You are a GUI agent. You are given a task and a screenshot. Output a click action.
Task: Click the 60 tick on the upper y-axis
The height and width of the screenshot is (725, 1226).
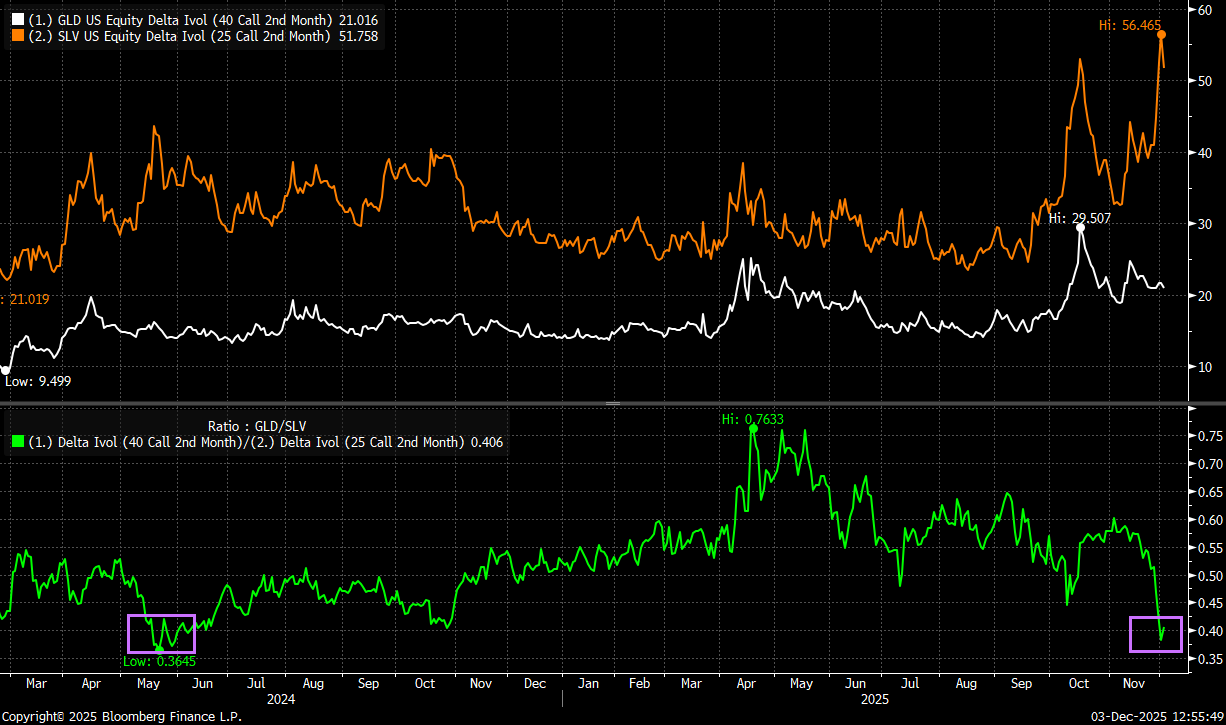pos(1205,10)
